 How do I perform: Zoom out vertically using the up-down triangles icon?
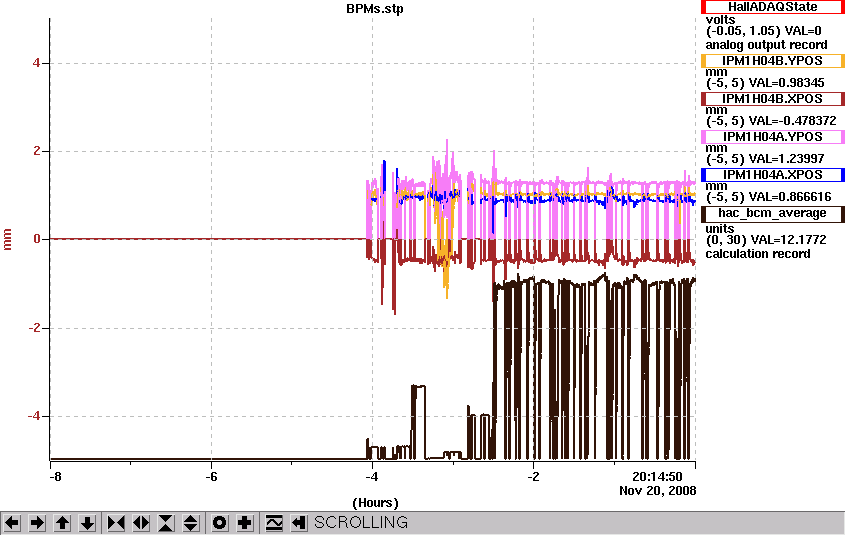191,523
